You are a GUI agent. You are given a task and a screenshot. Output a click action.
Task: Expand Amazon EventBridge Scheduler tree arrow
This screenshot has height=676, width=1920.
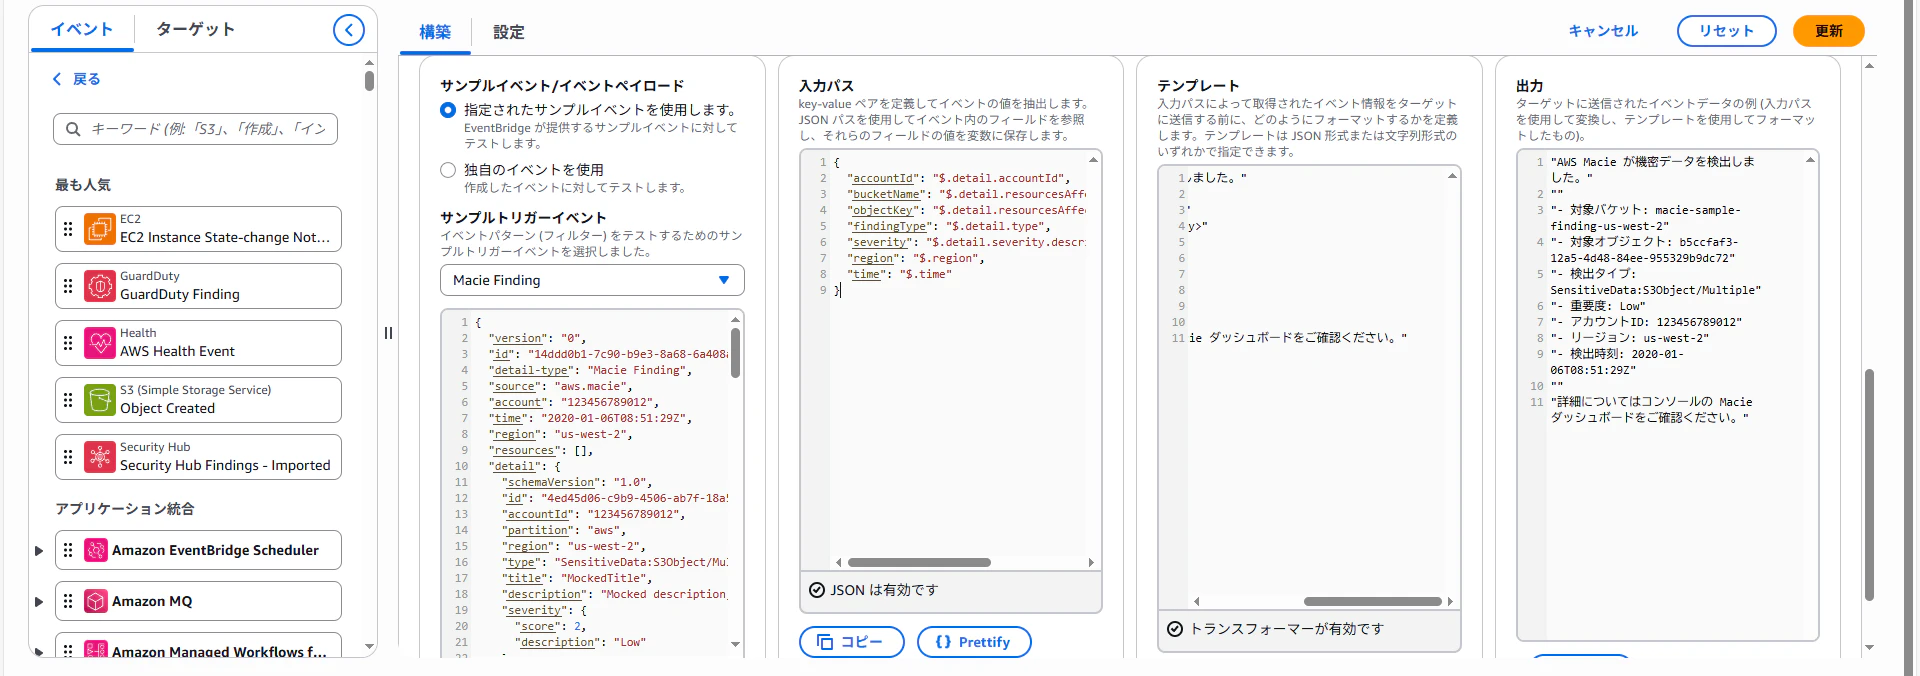pos(39,550)
